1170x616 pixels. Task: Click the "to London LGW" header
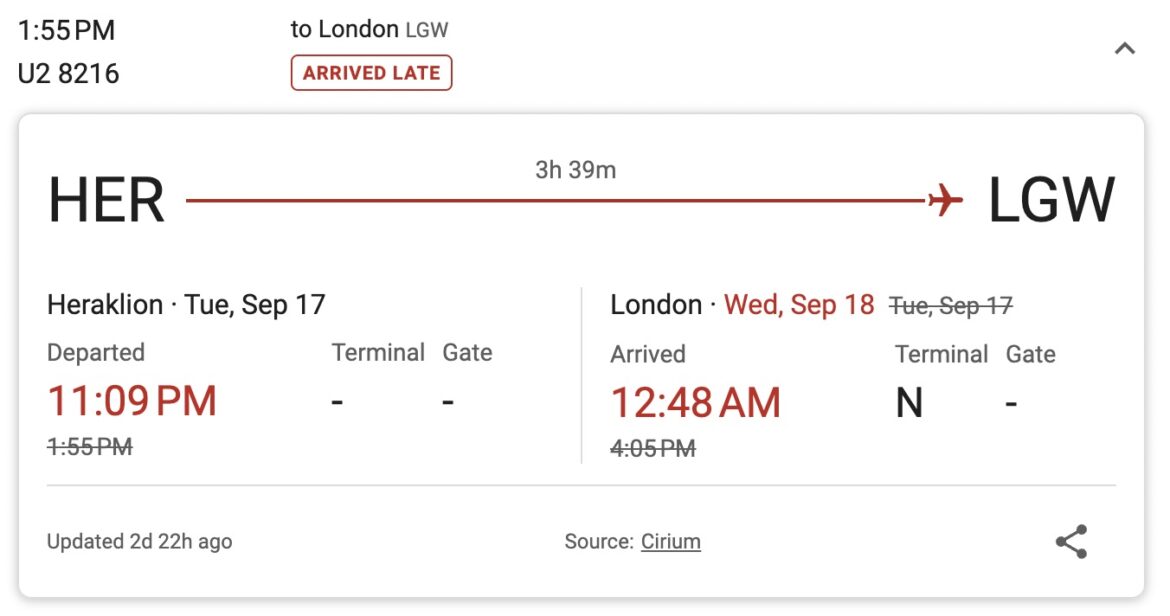[369, 30]
